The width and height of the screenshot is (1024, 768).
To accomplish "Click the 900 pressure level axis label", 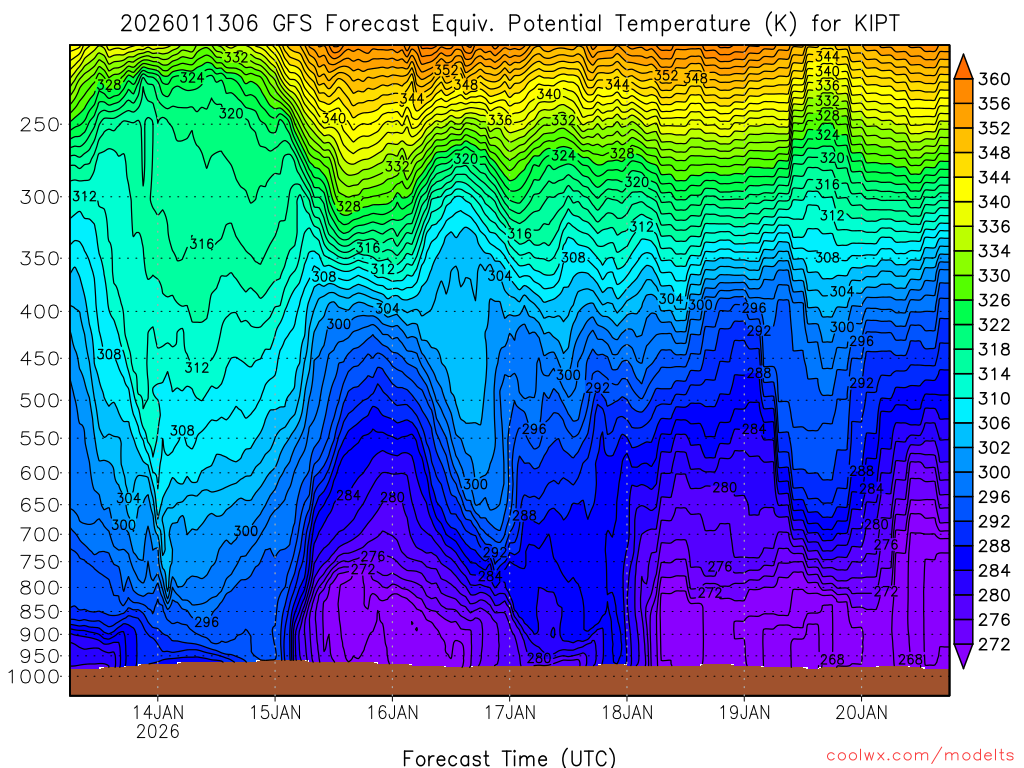I will pyautogui.click(x=40, y=634).
